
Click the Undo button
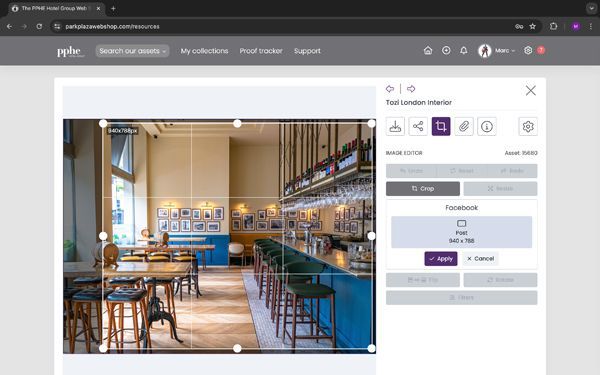click(411, 171)
